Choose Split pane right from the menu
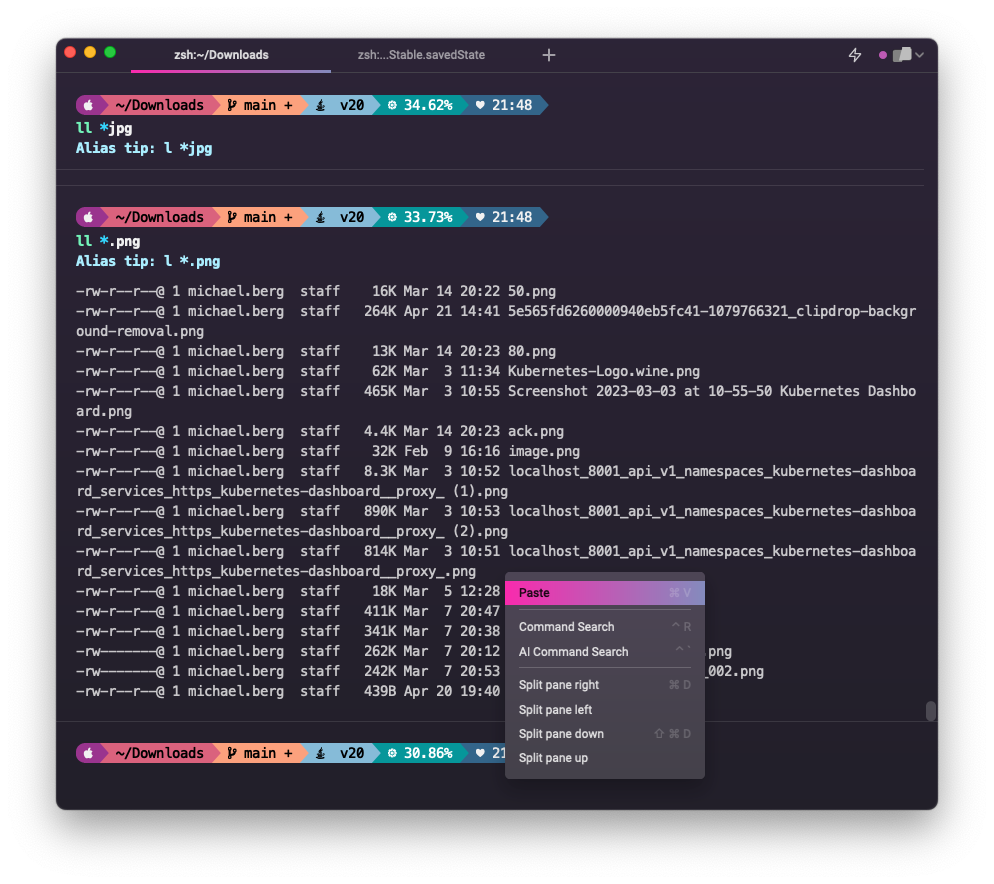994x884 pixels. tap(556, 685)
